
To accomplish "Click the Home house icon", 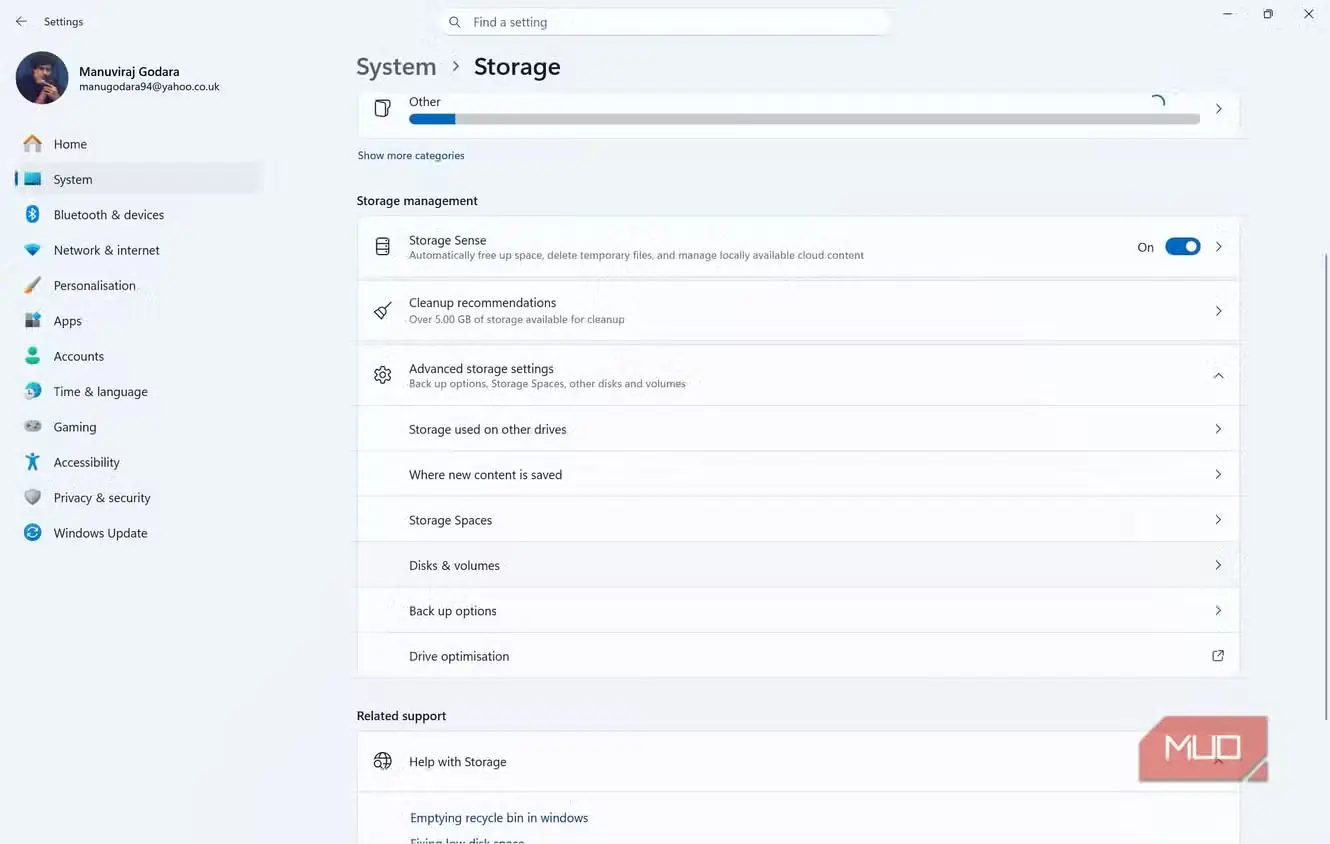I will 33,144.
